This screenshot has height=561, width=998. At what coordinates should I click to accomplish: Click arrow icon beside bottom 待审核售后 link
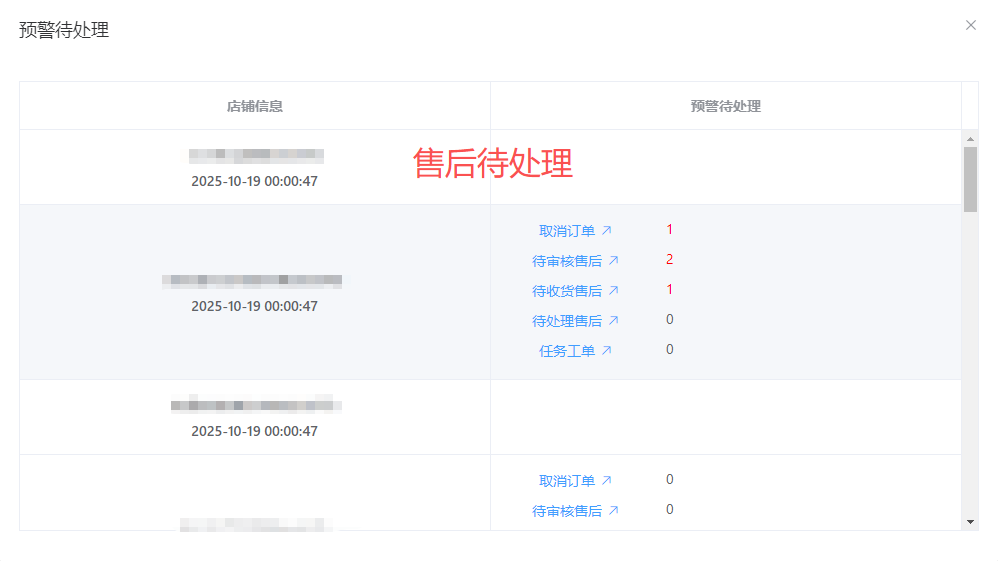pyautogui.click(x=613, y=511)
